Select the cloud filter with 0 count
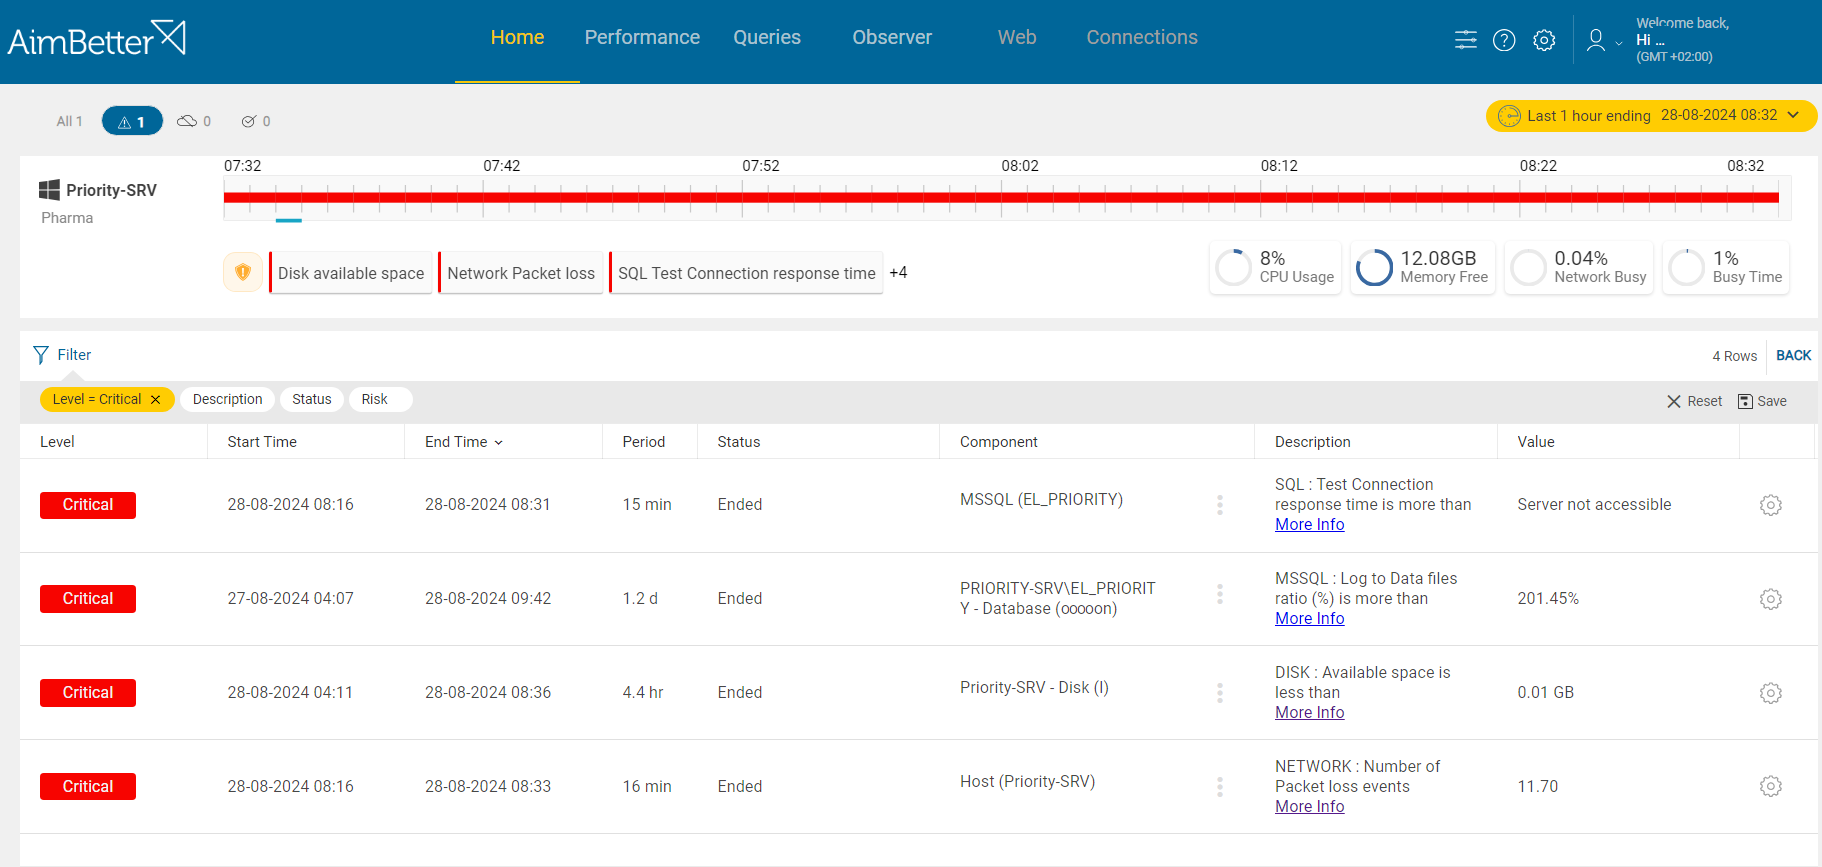 click(194, 121)
